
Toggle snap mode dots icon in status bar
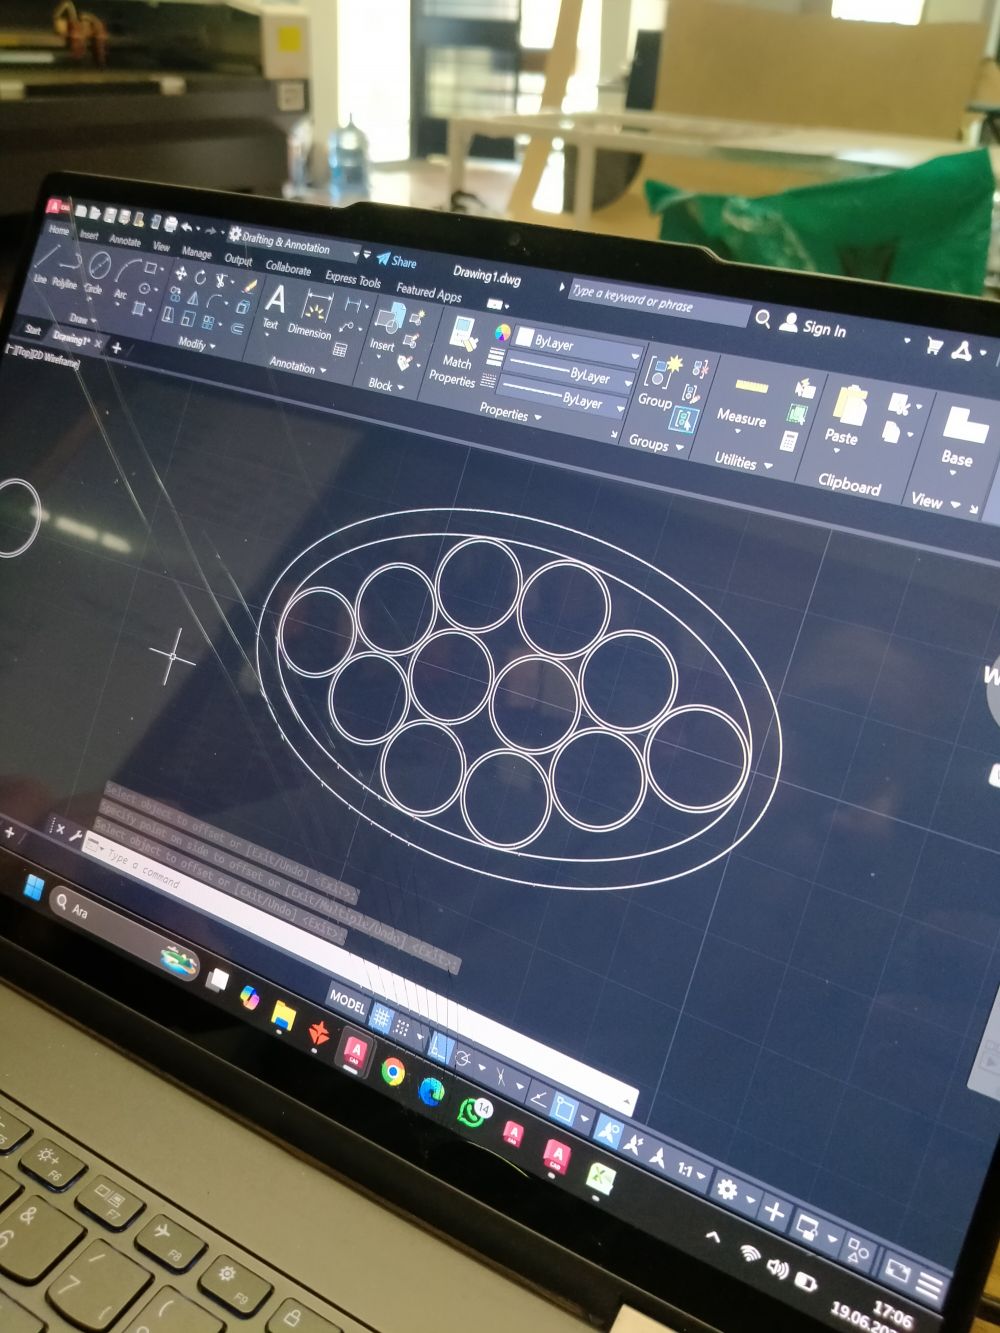403,1026
